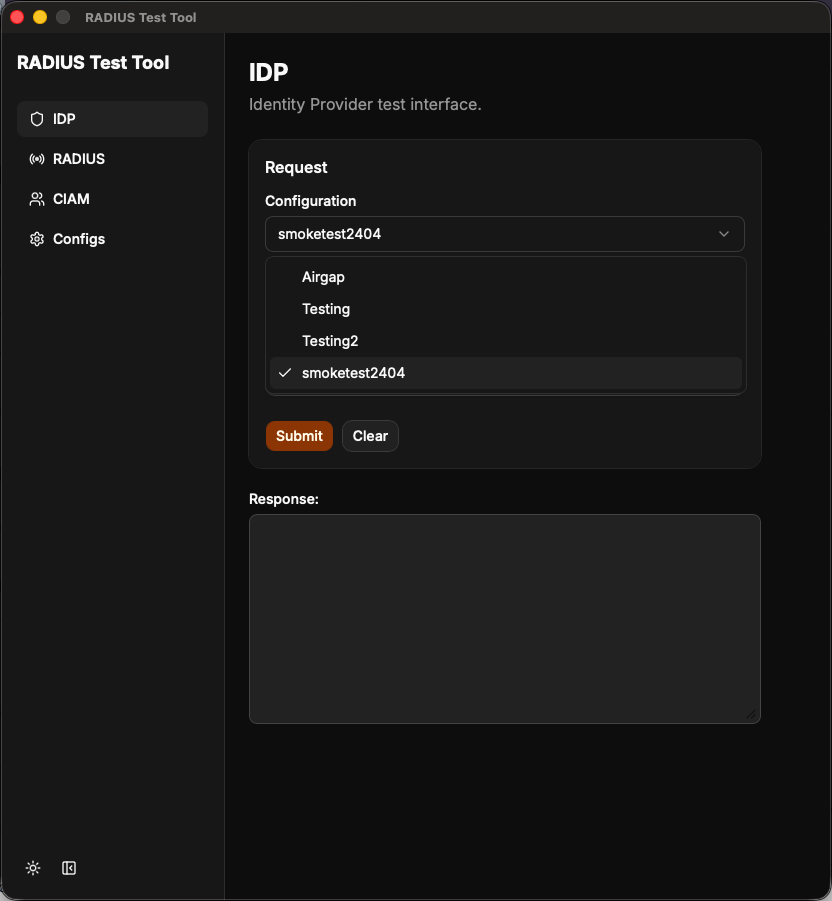Minimize window with the yellow button

click(40, 17)
